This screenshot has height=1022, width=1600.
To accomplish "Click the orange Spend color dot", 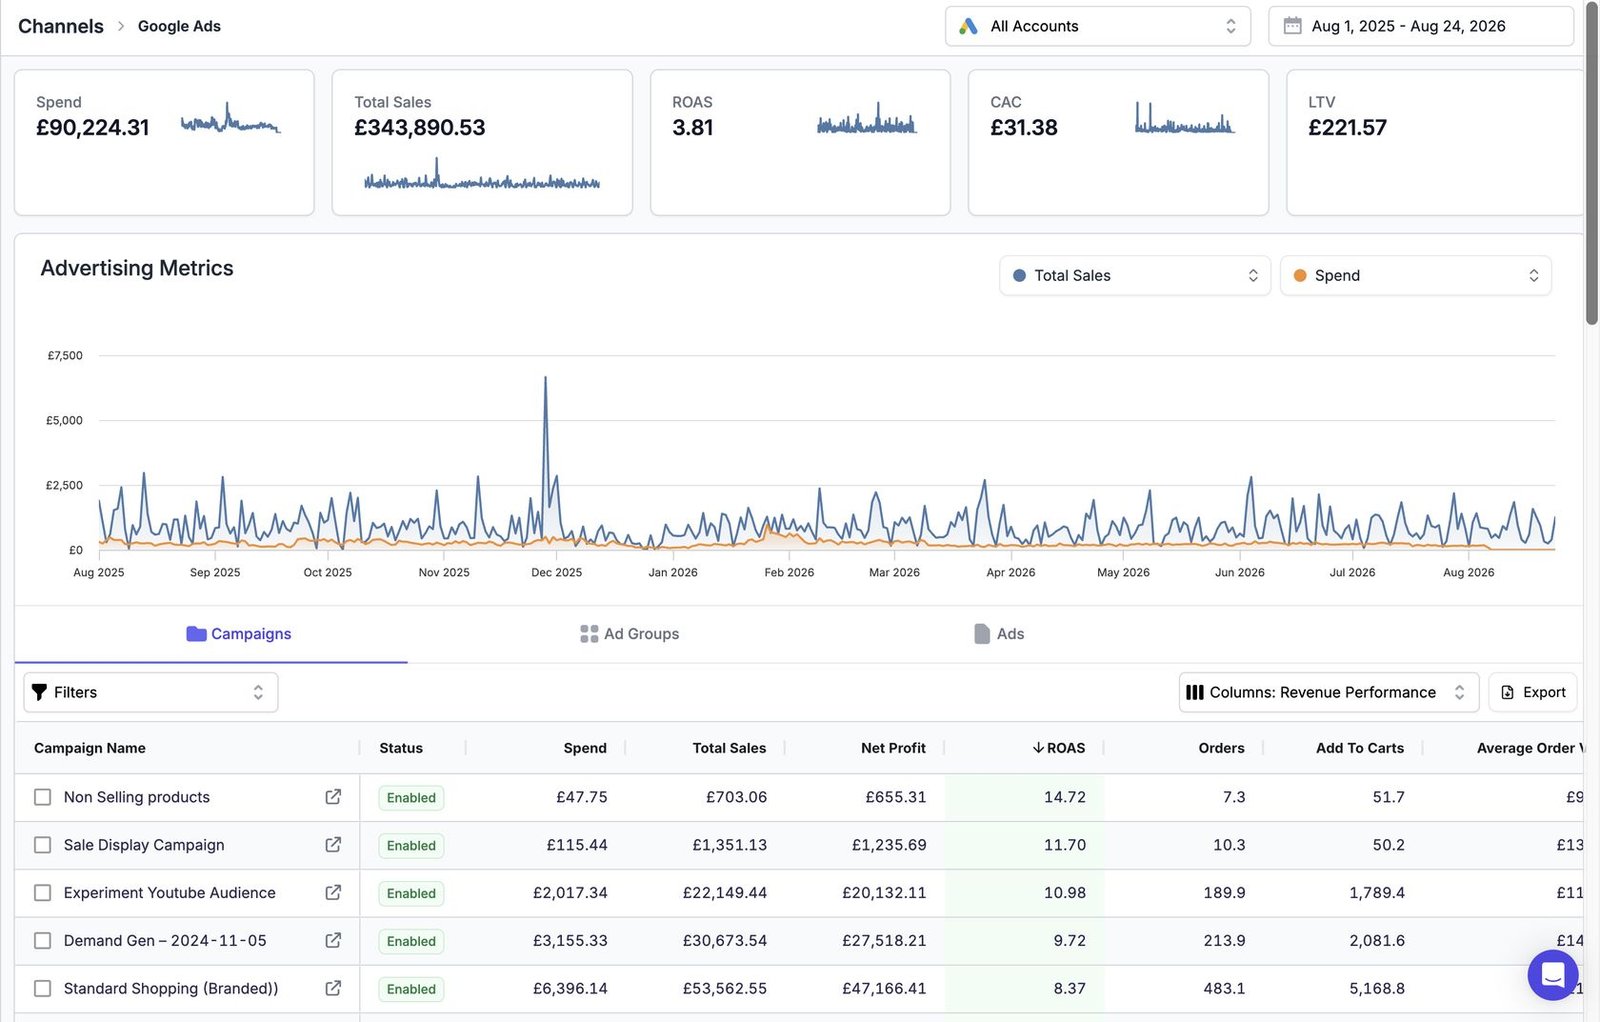I will pyautogui.click(x=1300, y=276).
